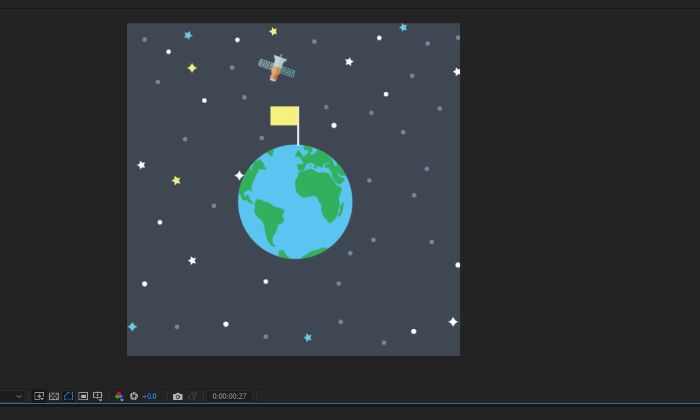Click the dimmed Show Snapshot icon
The width and height of the screenshot is (700, 420).
192,396
